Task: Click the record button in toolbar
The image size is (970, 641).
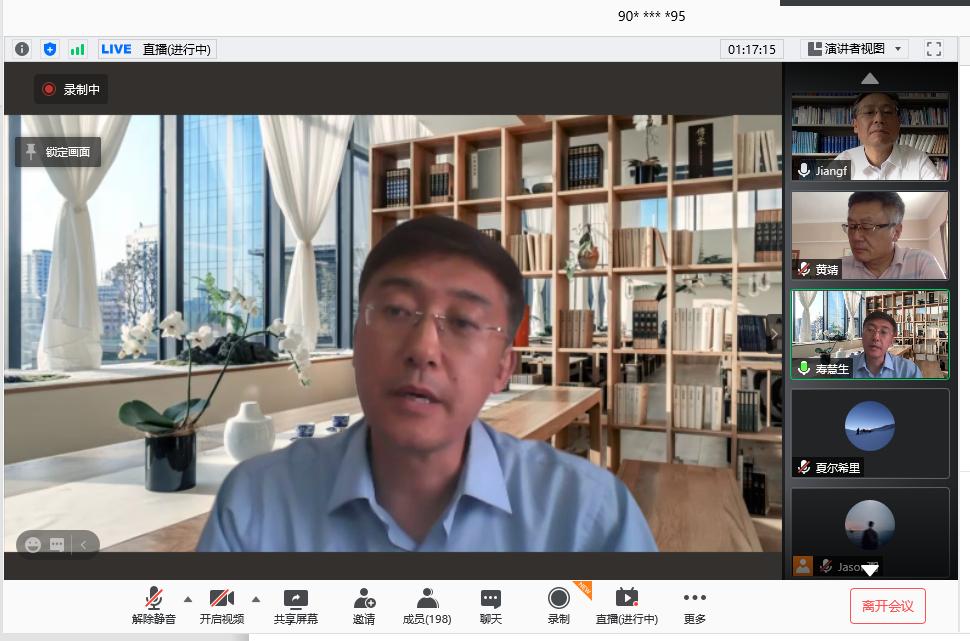Action: click(x=558, y=606)
